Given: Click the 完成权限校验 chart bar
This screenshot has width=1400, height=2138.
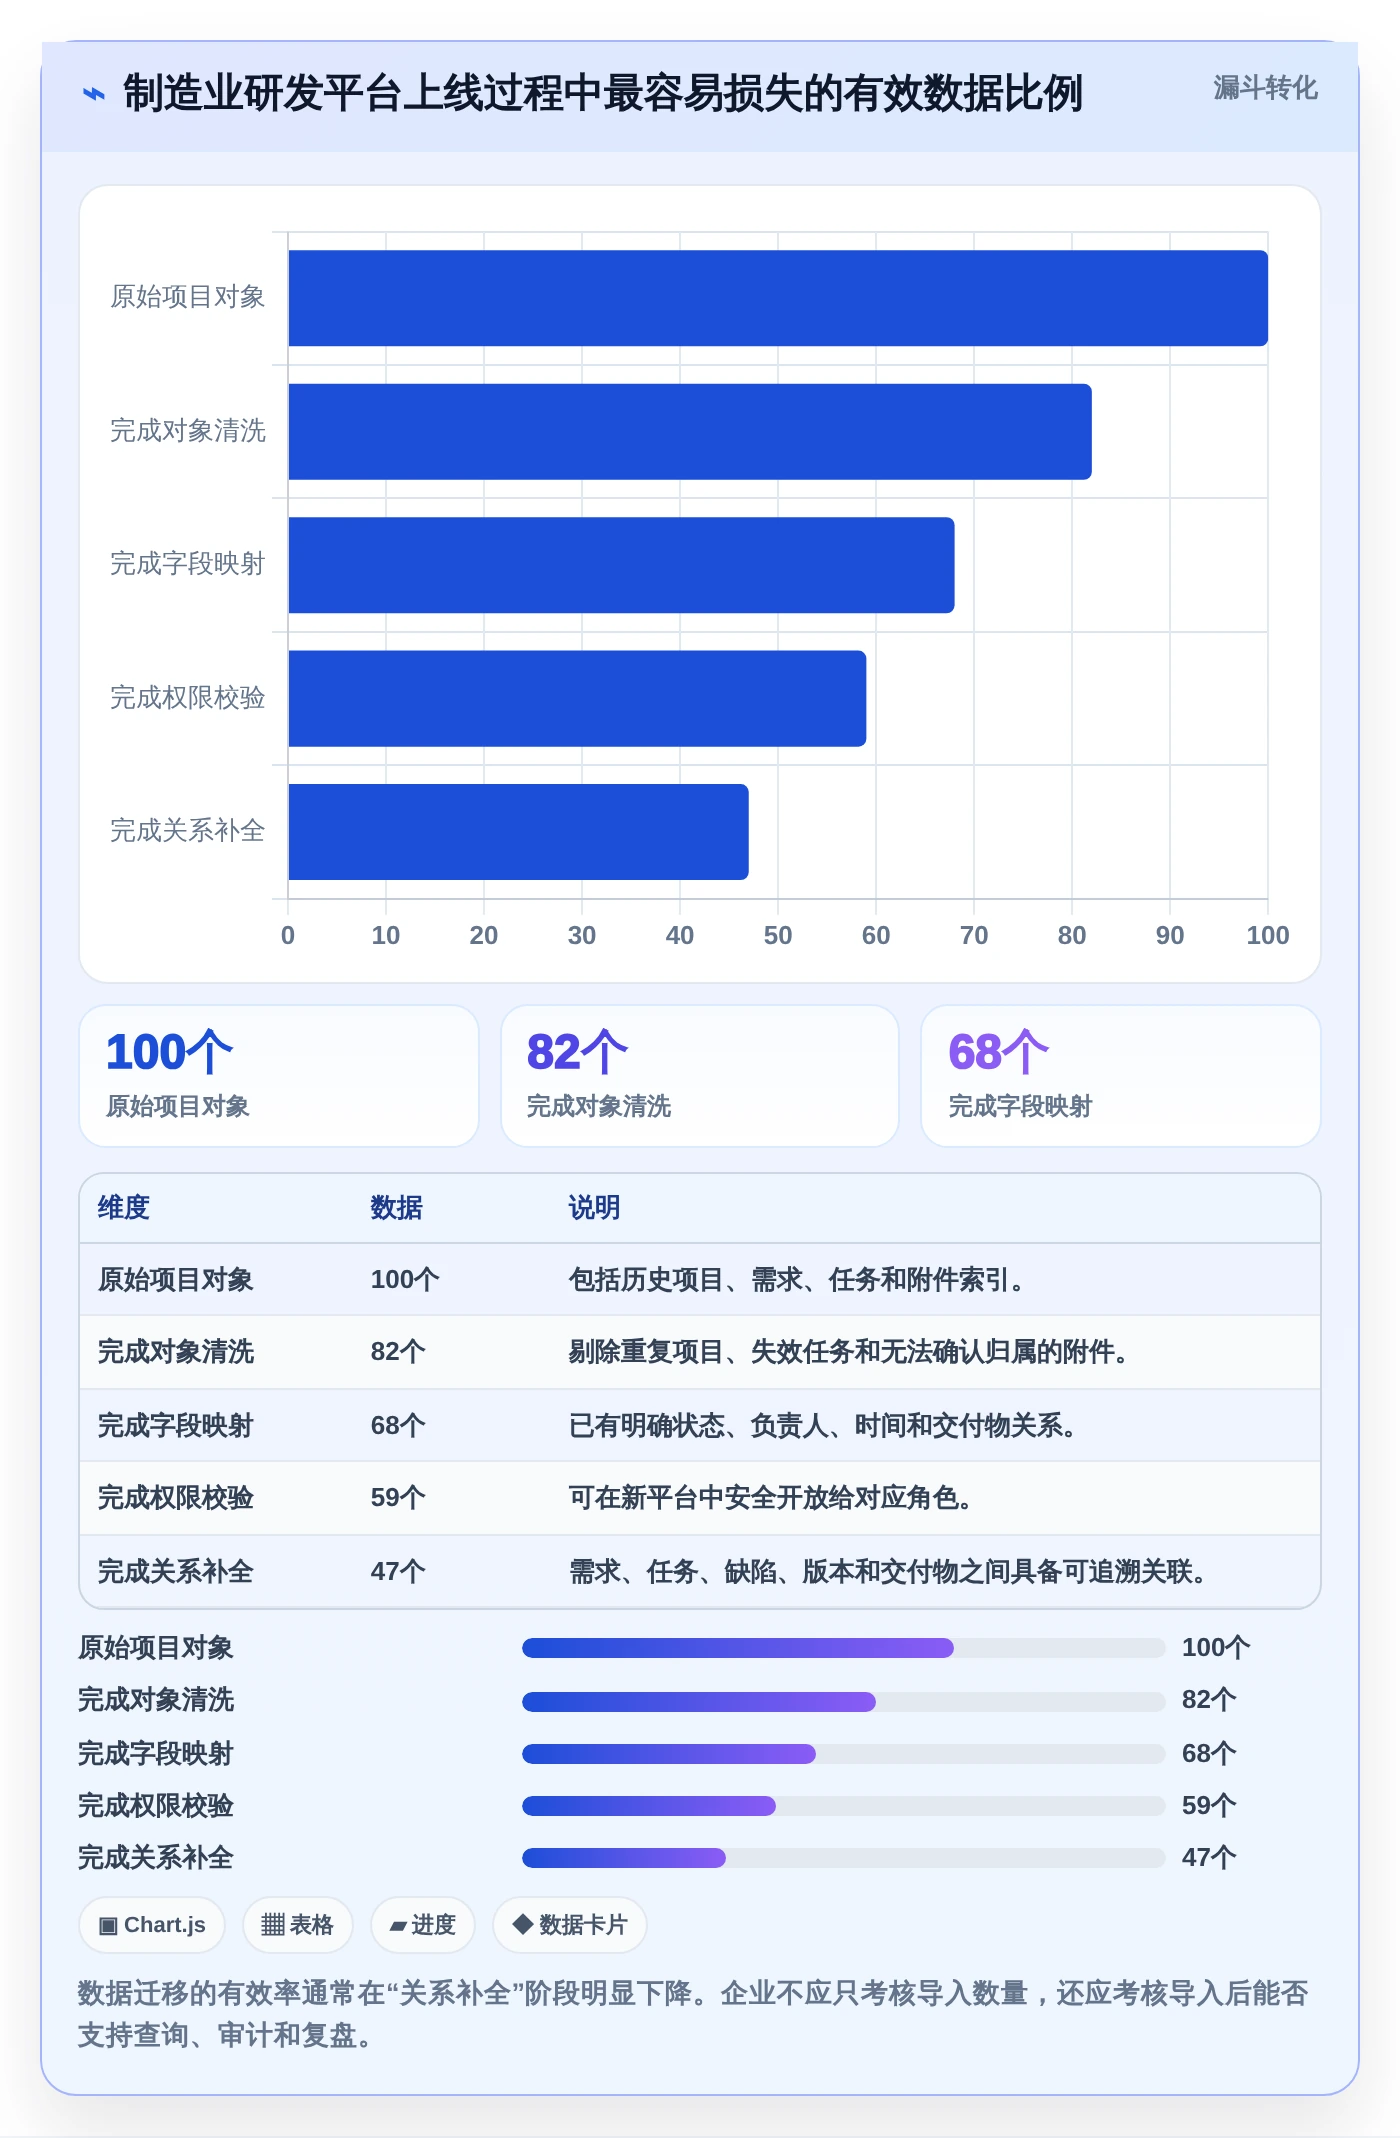Looking at the screenshot, I should [x=577, y=699].
